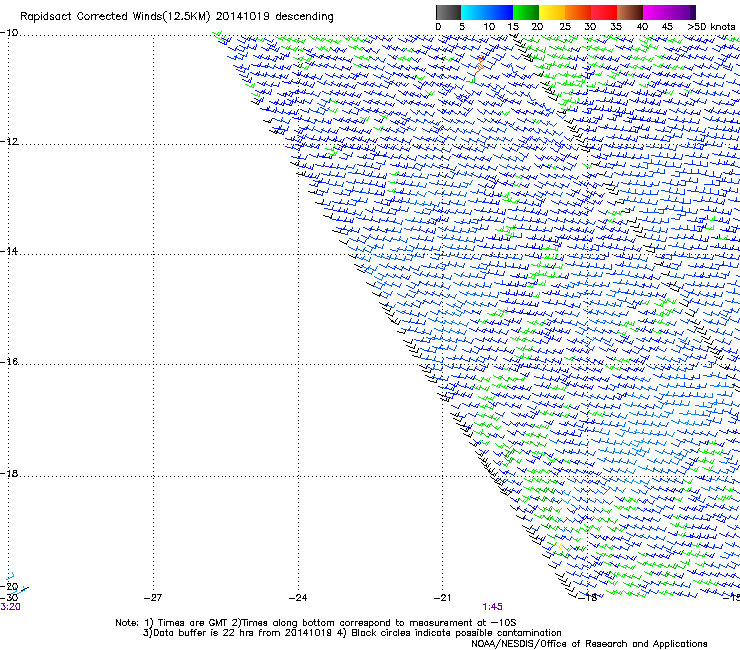Viewport: 740px width, 650px height.
Task: Click the -18 latitude axis label
Action: pyautogui.click(x=9, y=473)
